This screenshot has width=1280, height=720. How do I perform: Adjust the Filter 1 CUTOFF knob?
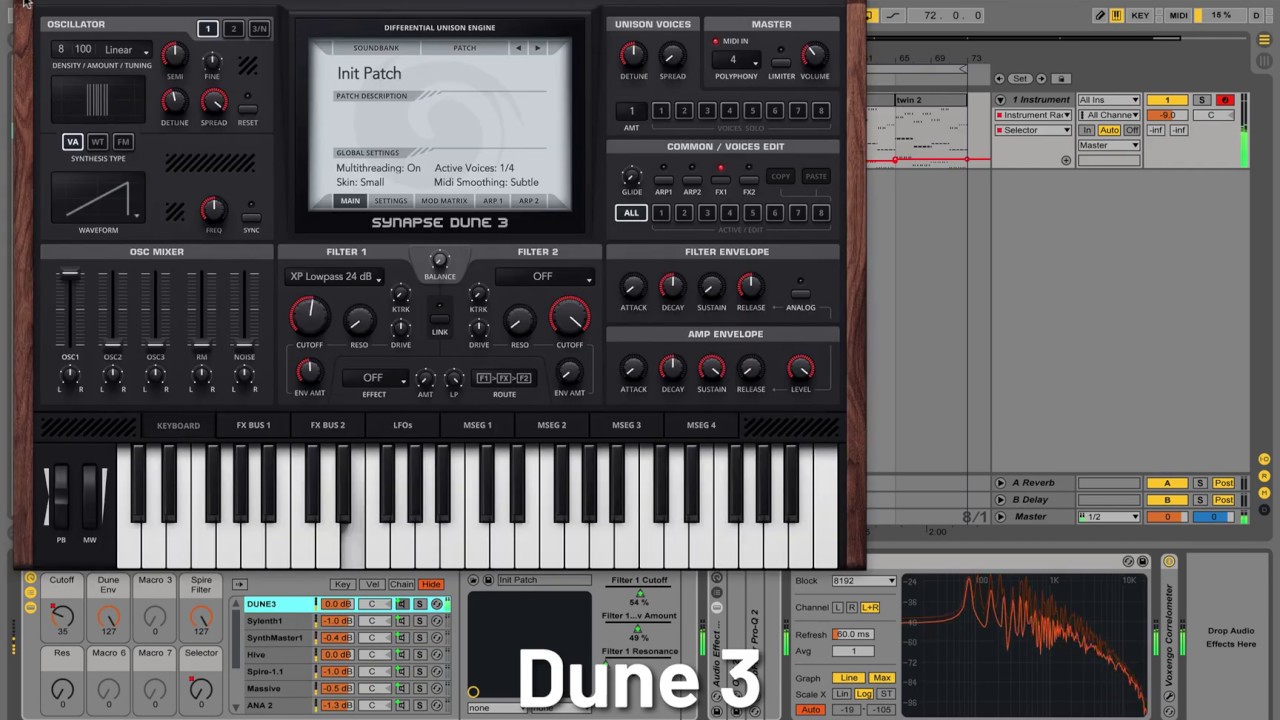pyautogui.click(x=309, y=316)
